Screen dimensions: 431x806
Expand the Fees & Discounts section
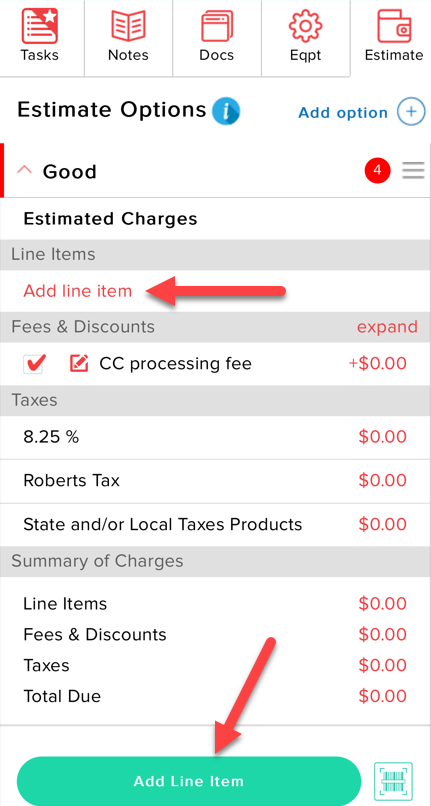[387, 326]
